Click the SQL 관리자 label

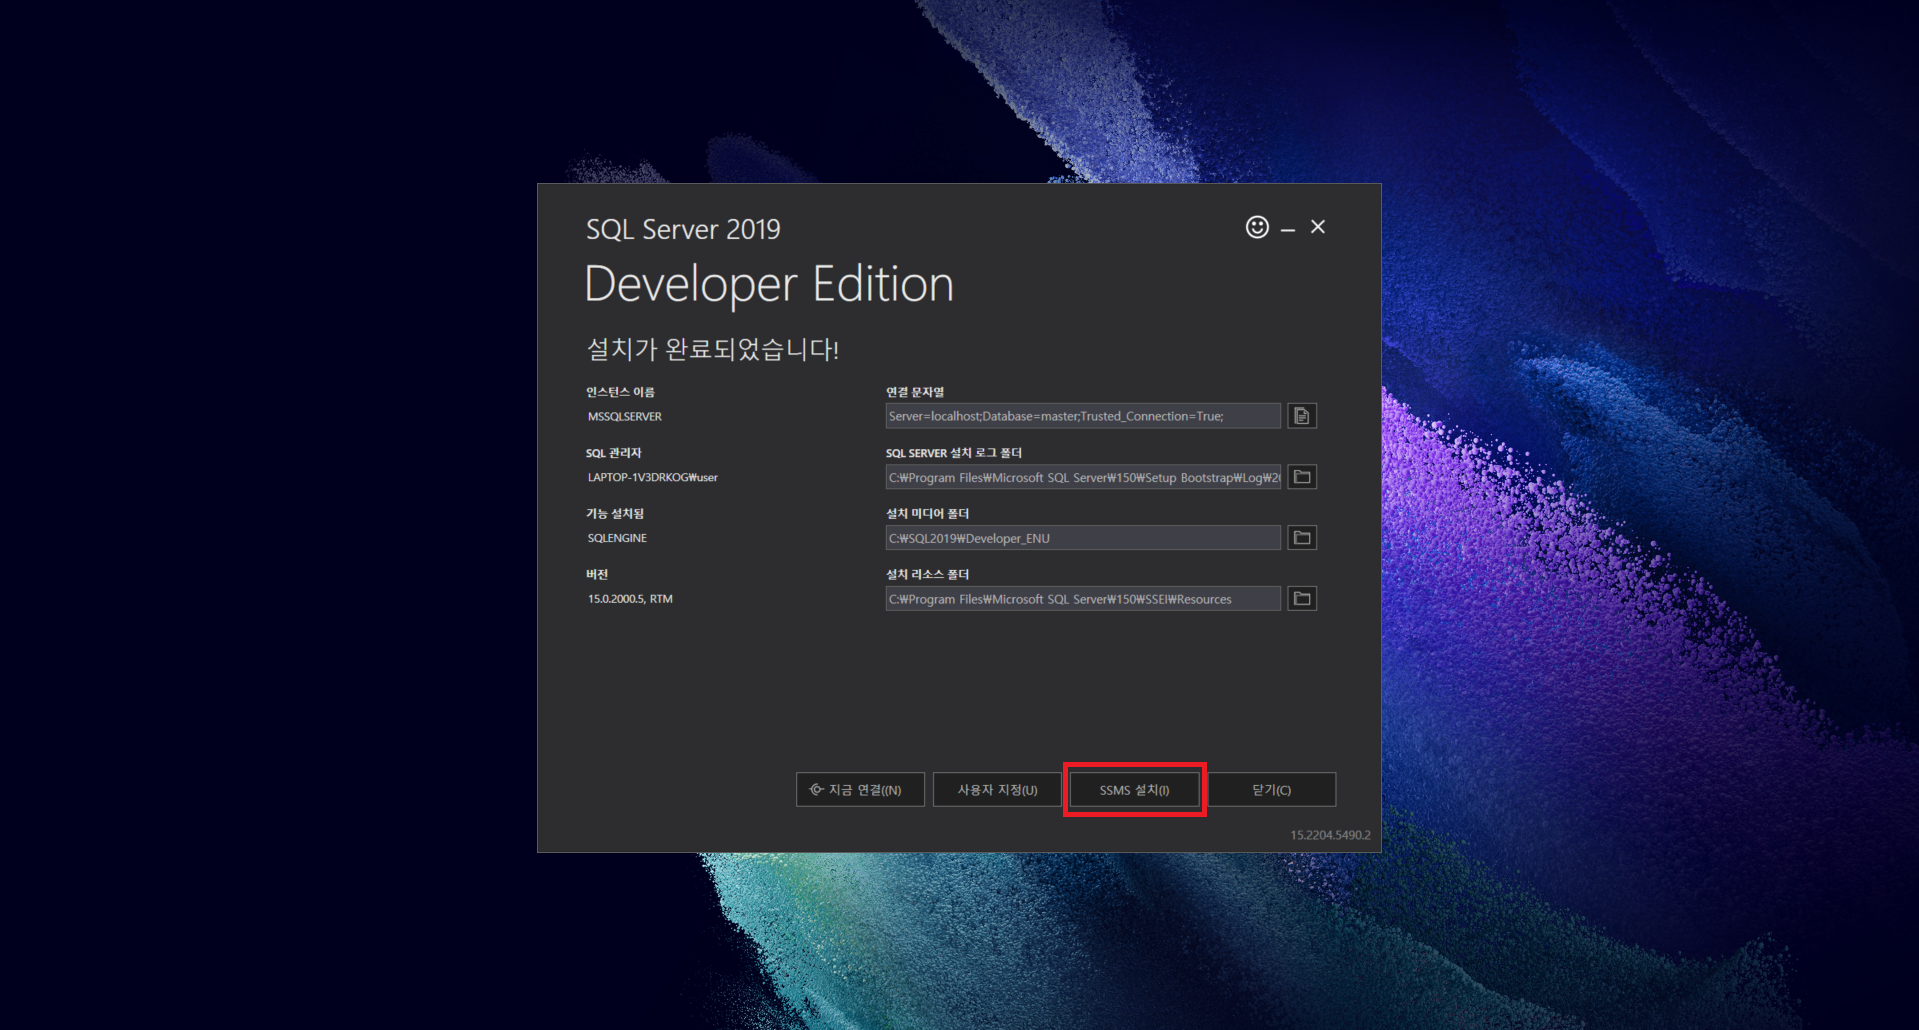click(x=613, y=453)
